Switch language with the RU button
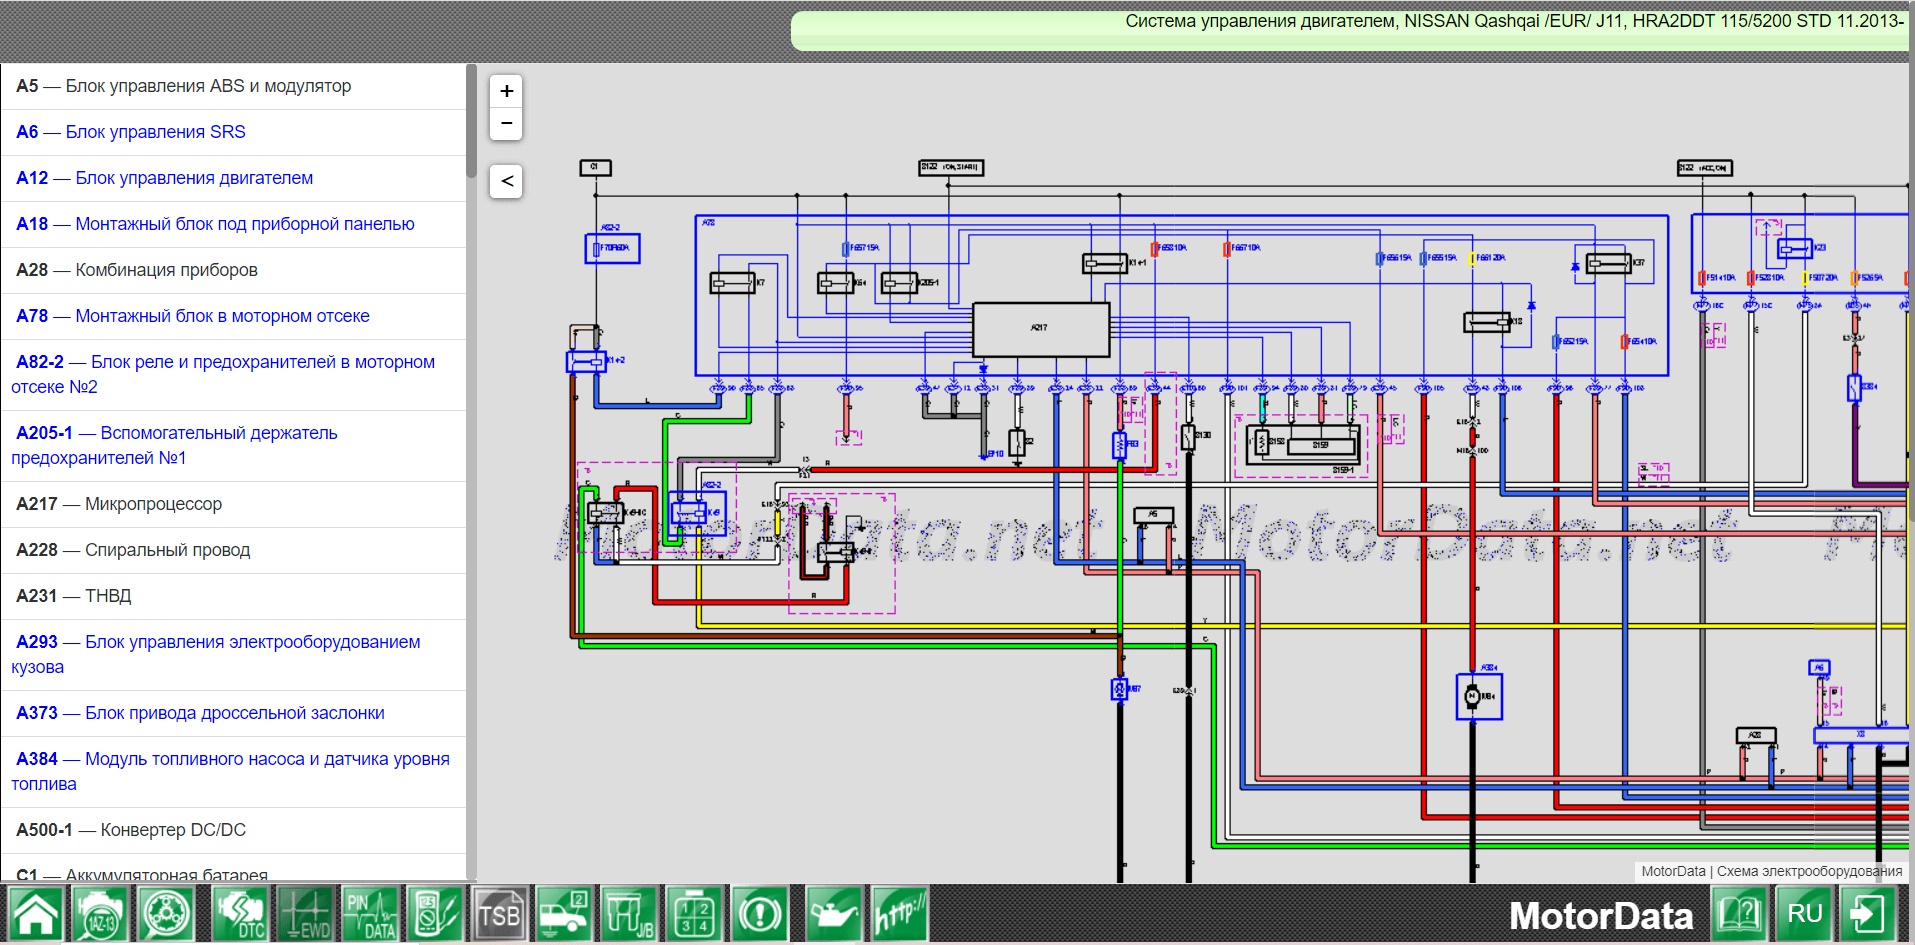The image size is (1915, 945). (x=1804, y=914)
